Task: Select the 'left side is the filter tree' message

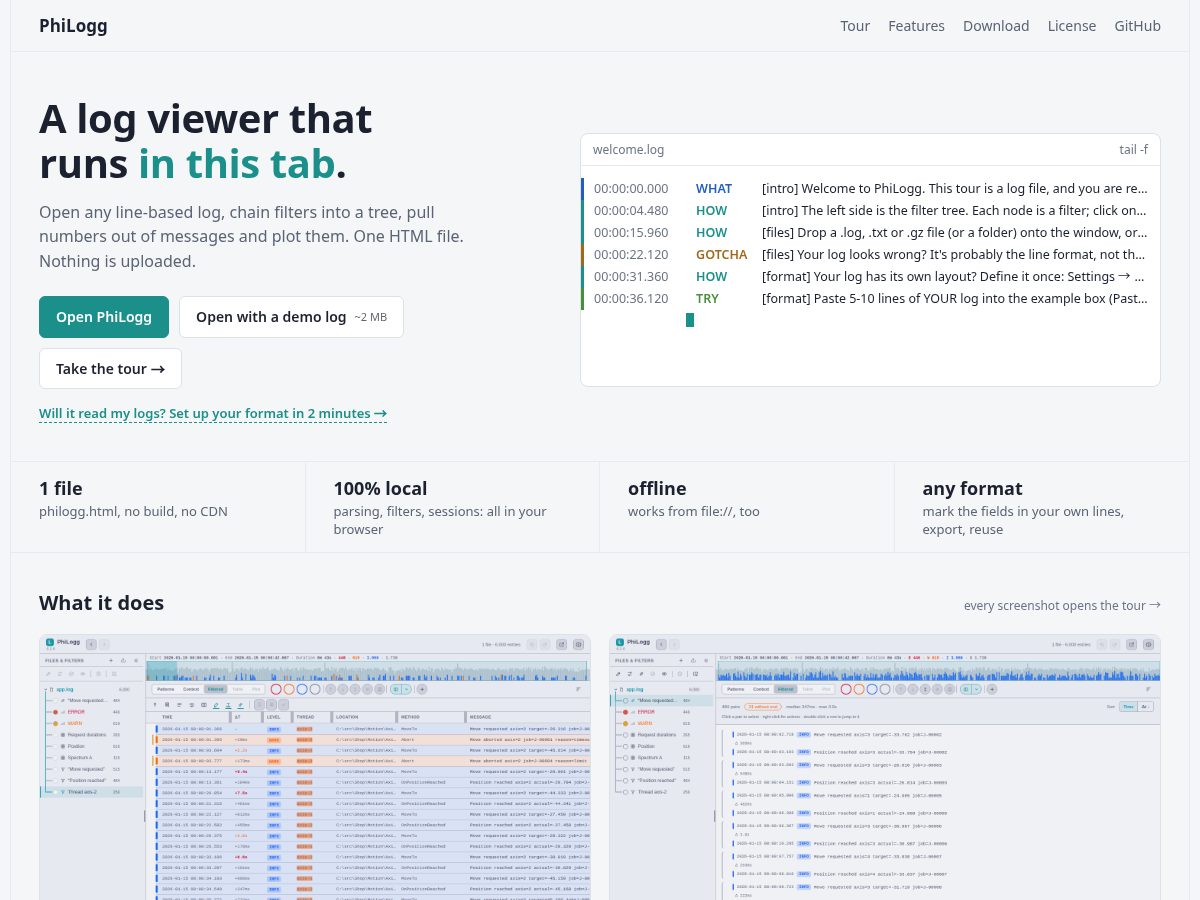Action: 955,211
